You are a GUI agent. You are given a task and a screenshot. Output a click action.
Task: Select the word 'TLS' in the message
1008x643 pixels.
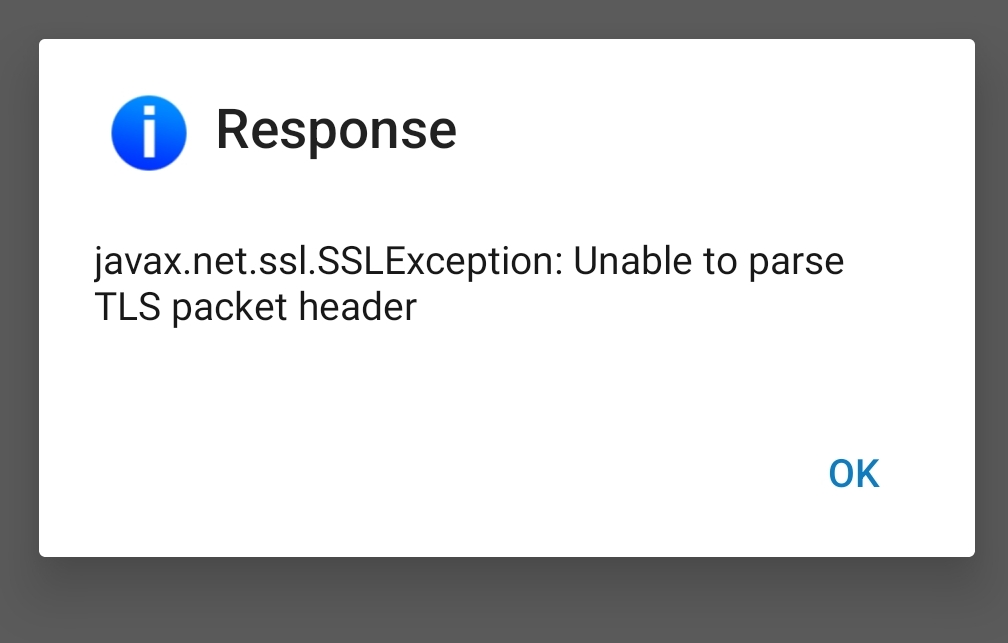point(127,306)
